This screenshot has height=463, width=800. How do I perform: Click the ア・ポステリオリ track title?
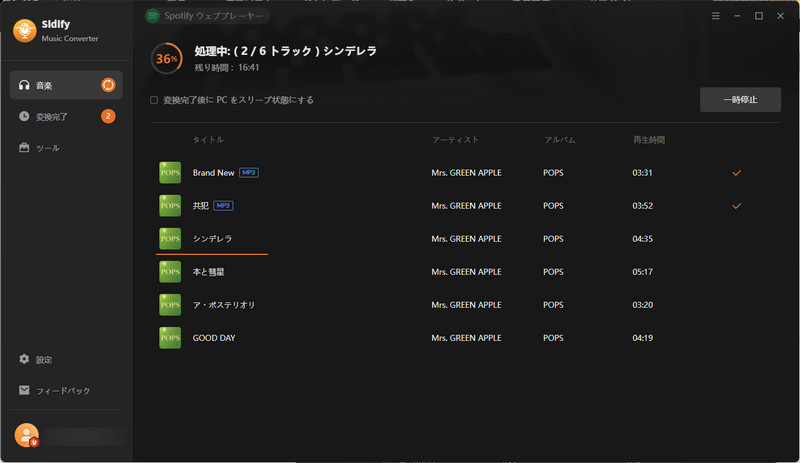click(x=223, y=305)
